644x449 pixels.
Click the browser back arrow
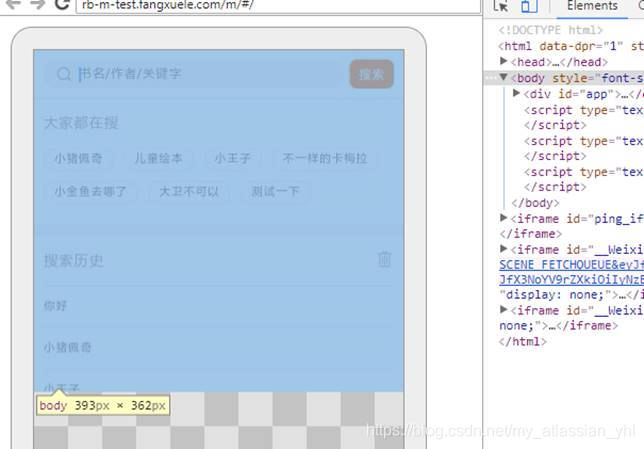(14, 4)
